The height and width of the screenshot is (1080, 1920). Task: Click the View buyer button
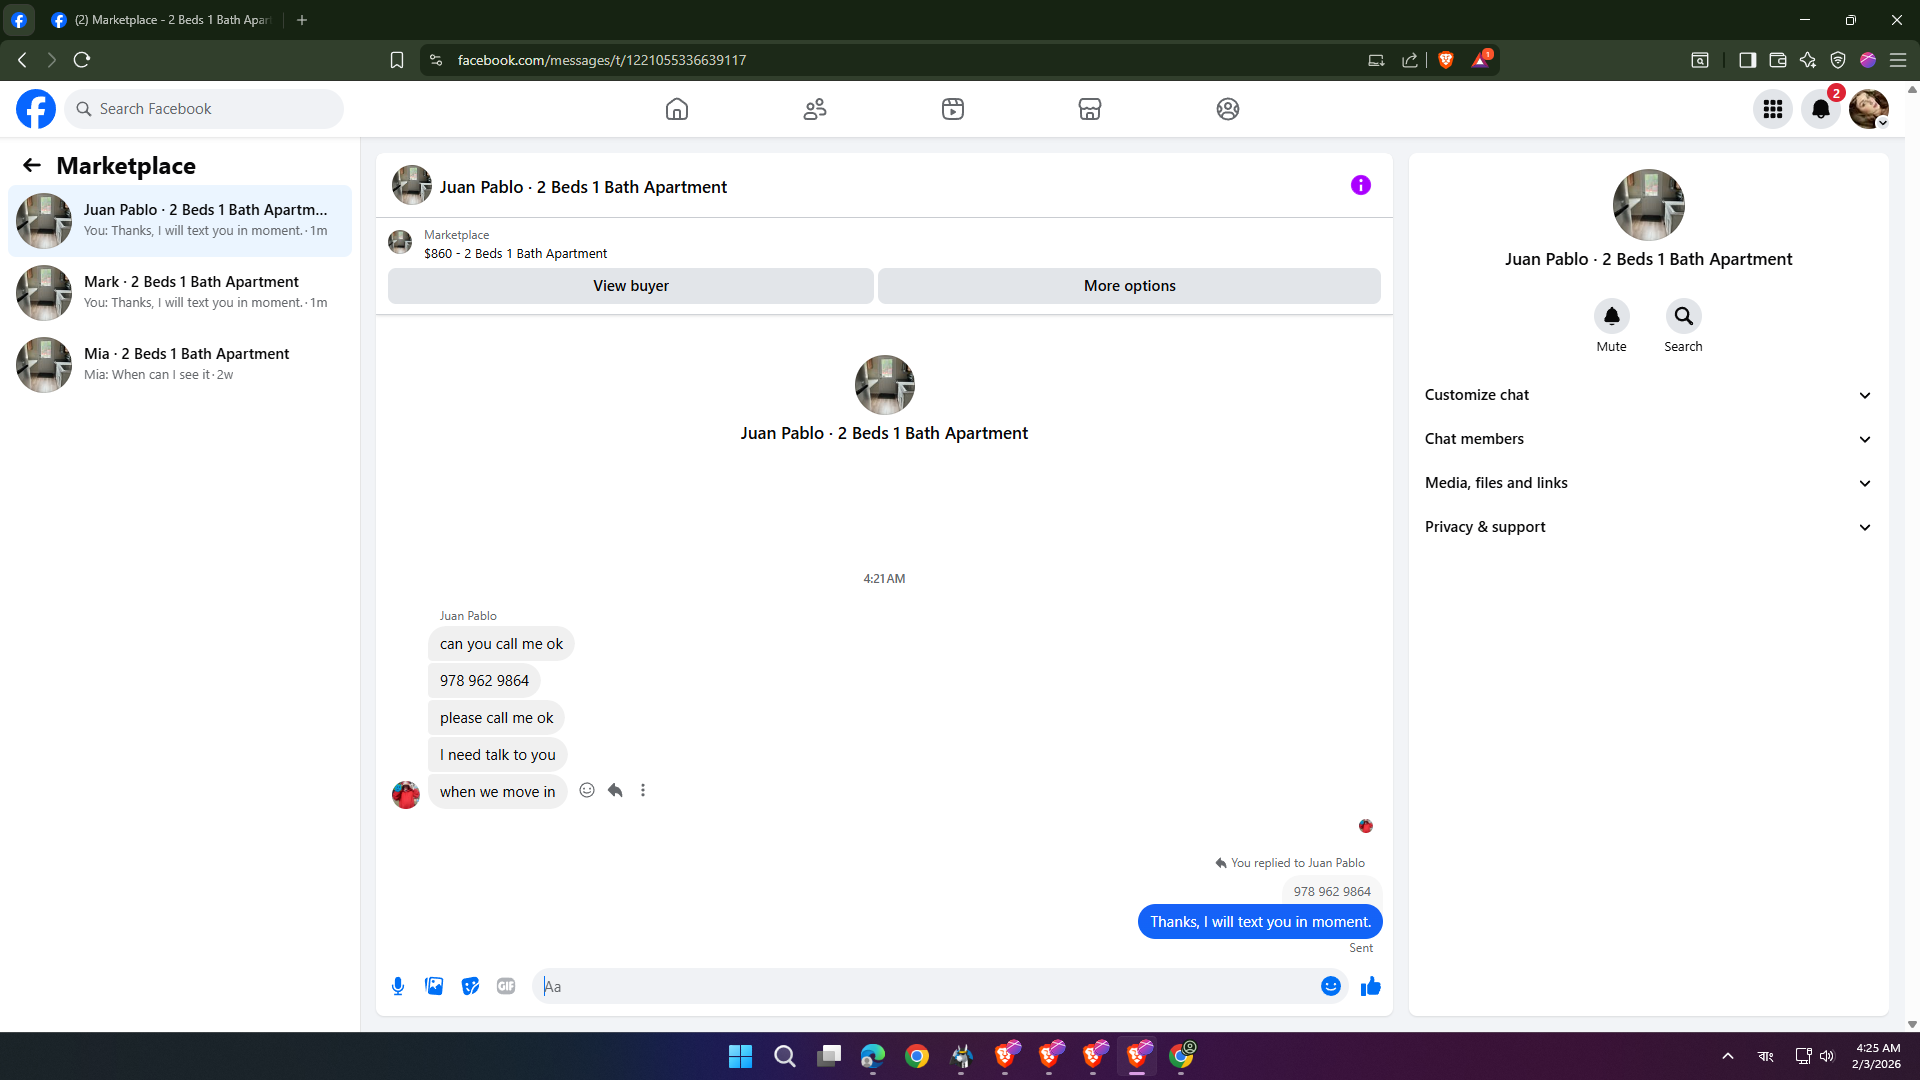(631, 286)
